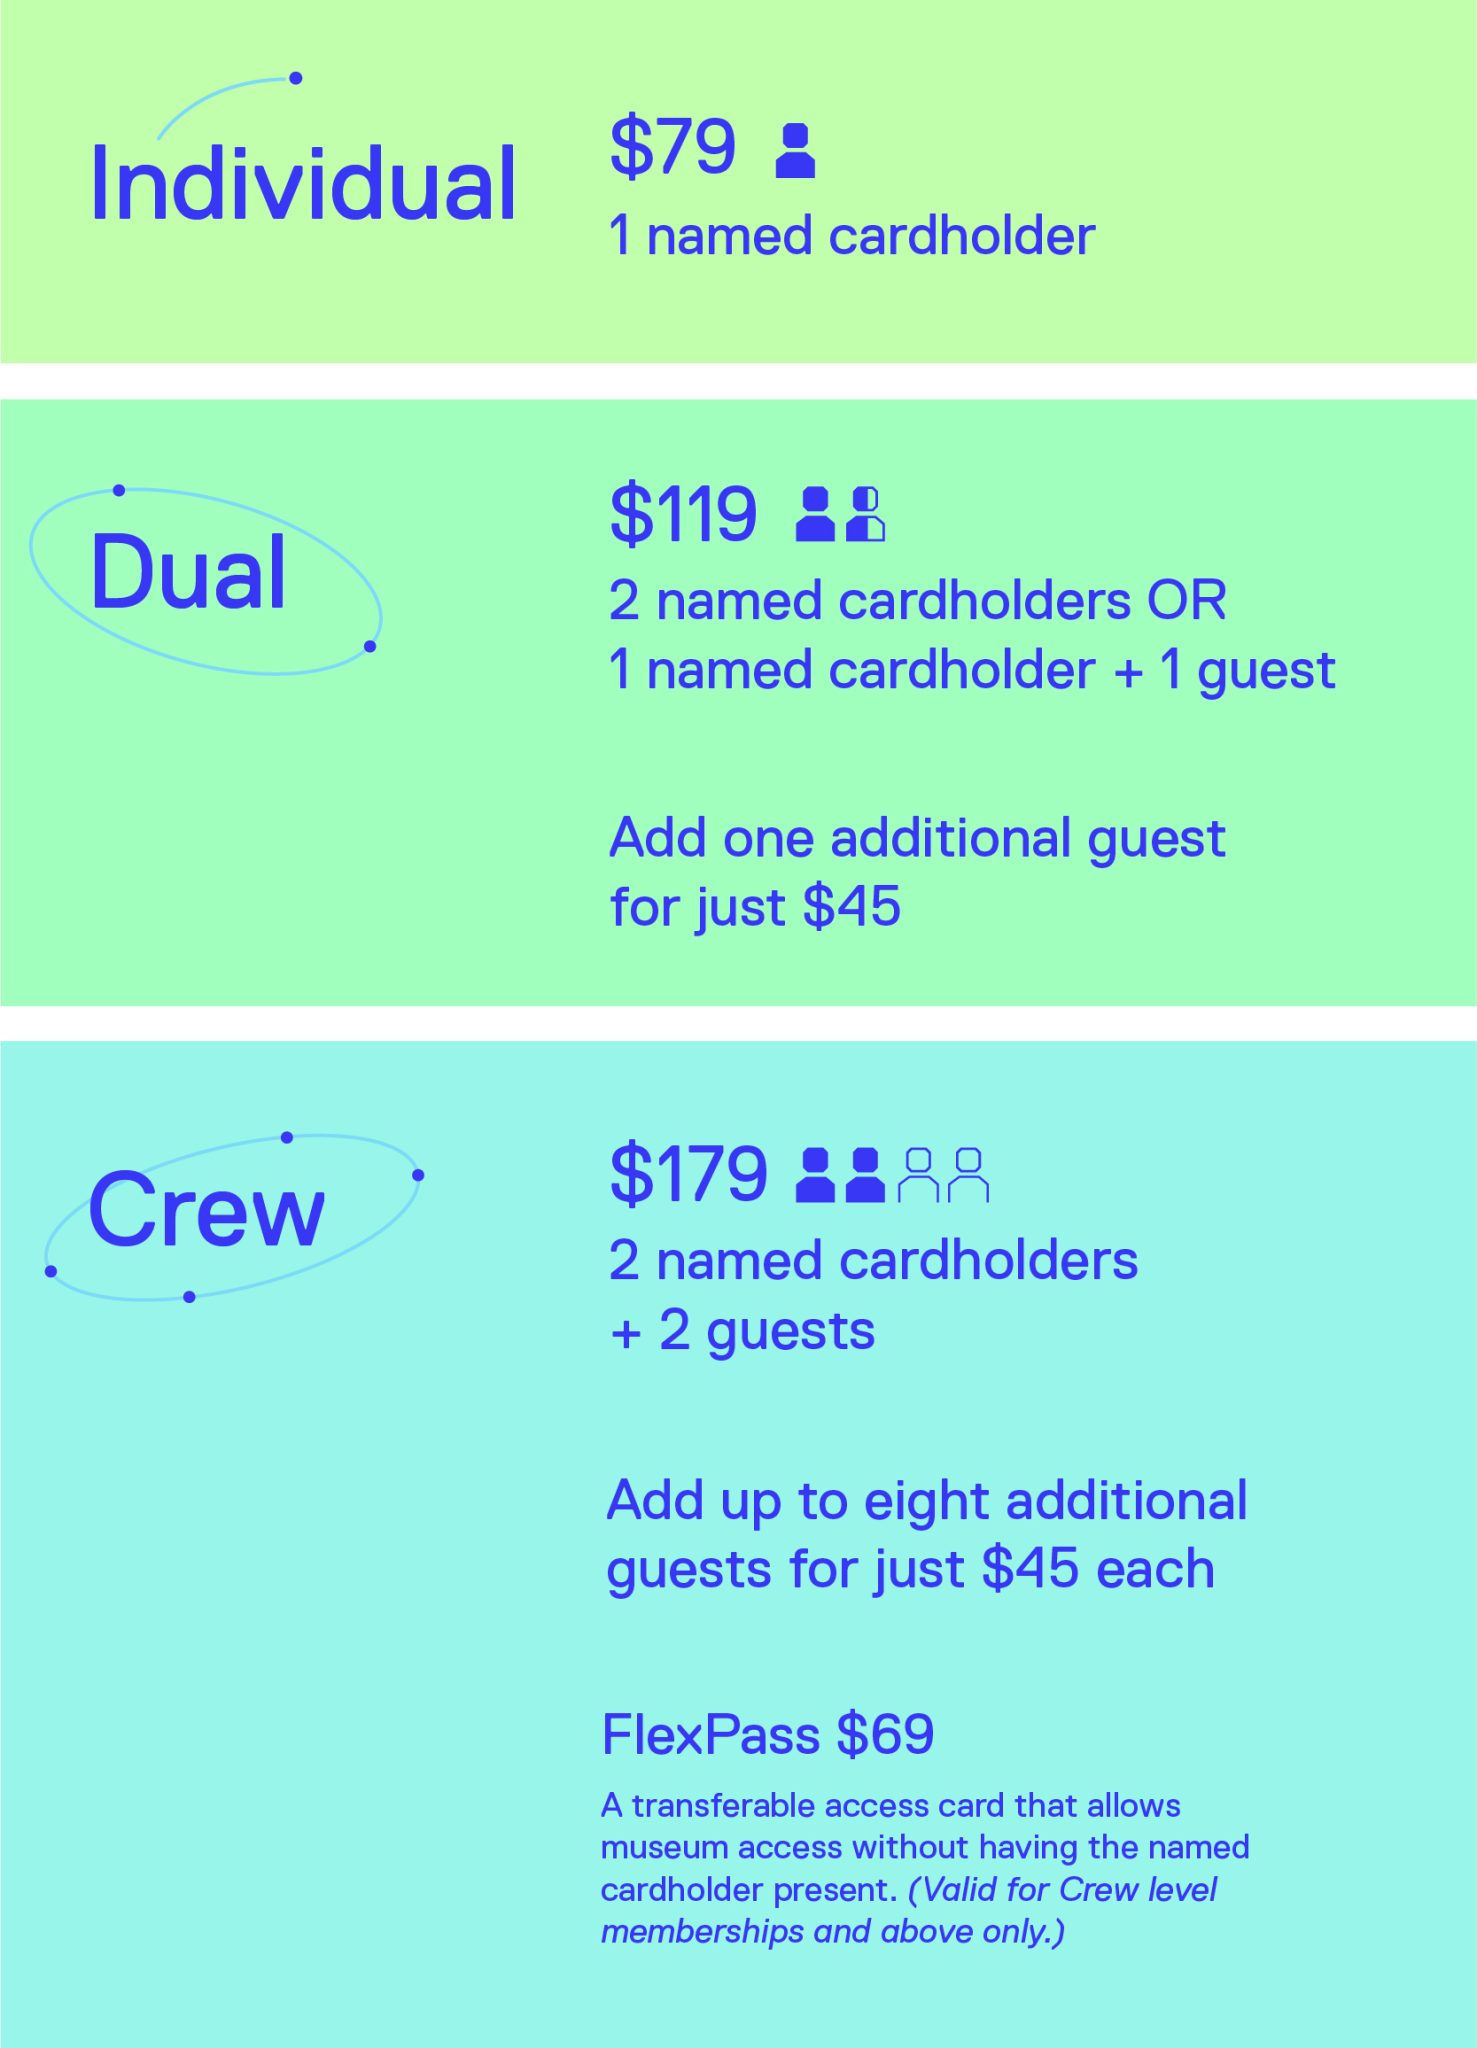Screen dimensions: 1477x2048
Task: Click 'Add up to eight additional guests' text
Action: click(927, 1534)
